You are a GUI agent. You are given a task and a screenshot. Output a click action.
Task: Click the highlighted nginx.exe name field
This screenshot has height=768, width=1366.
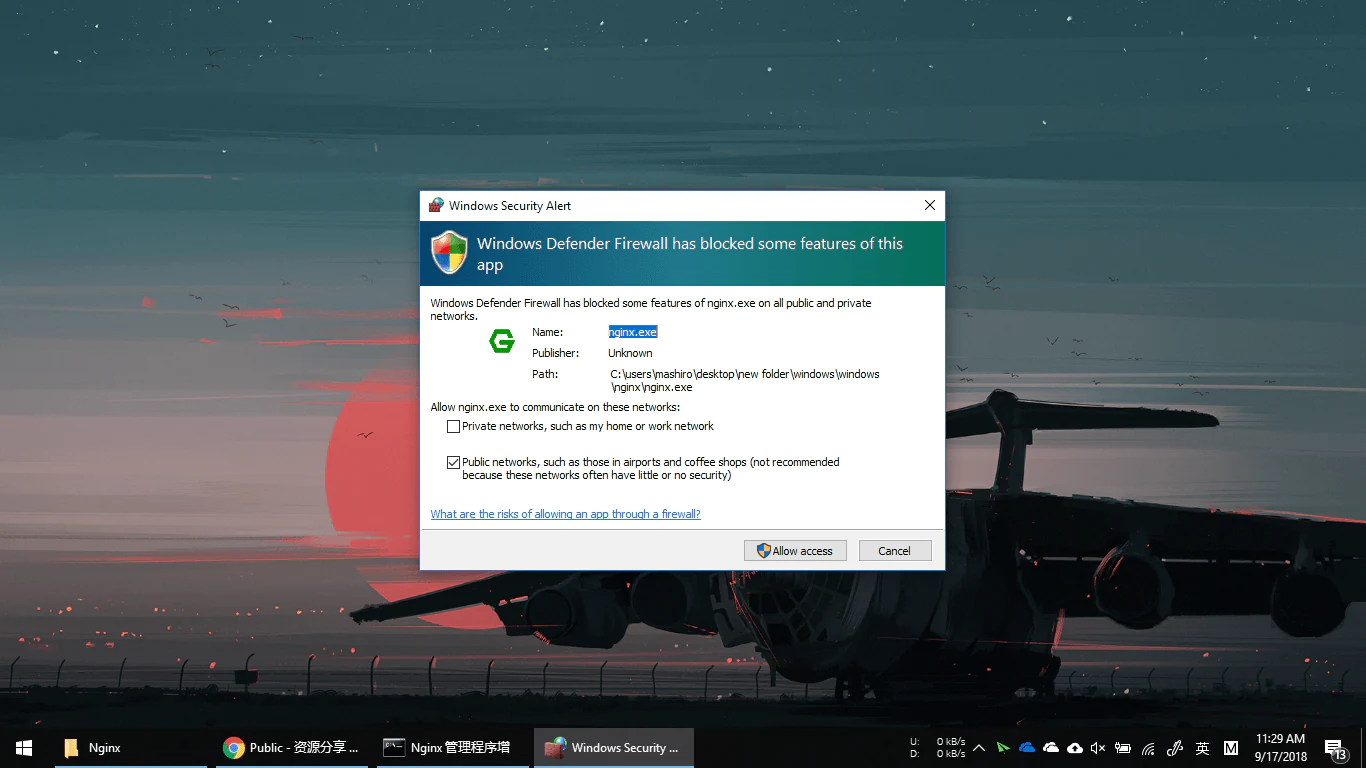[x=632, y=332]
